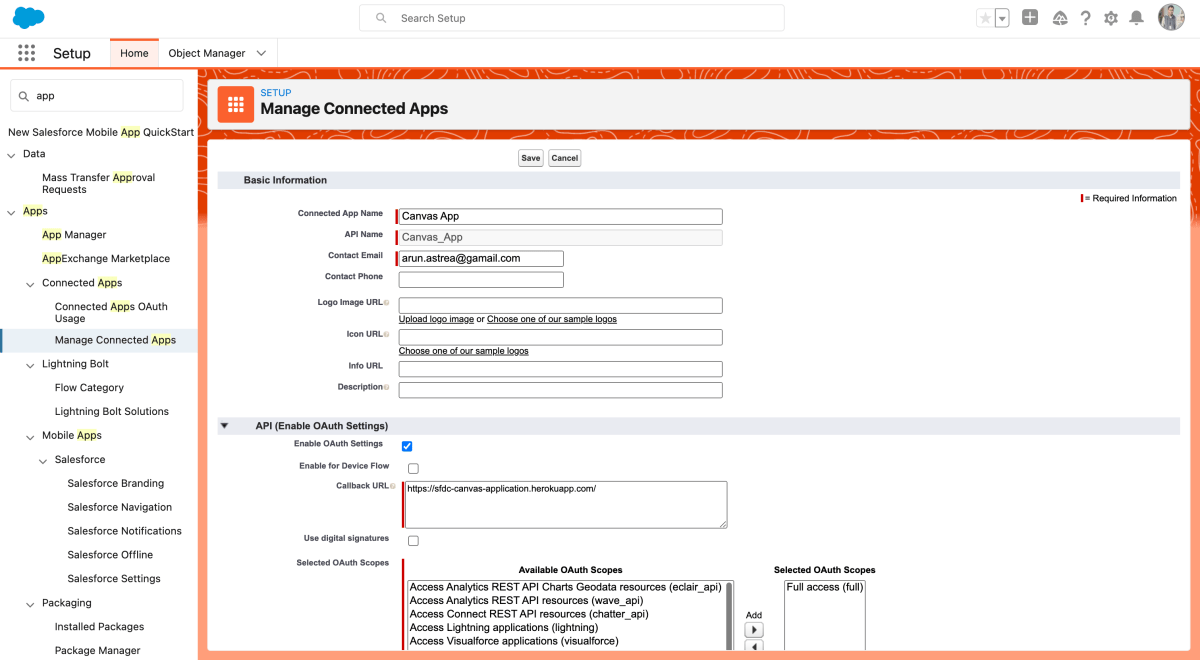The width and height of the screenshot is (1200, 660).
Task: Click the Callback URL text area
Action: [x=566, y=504]
